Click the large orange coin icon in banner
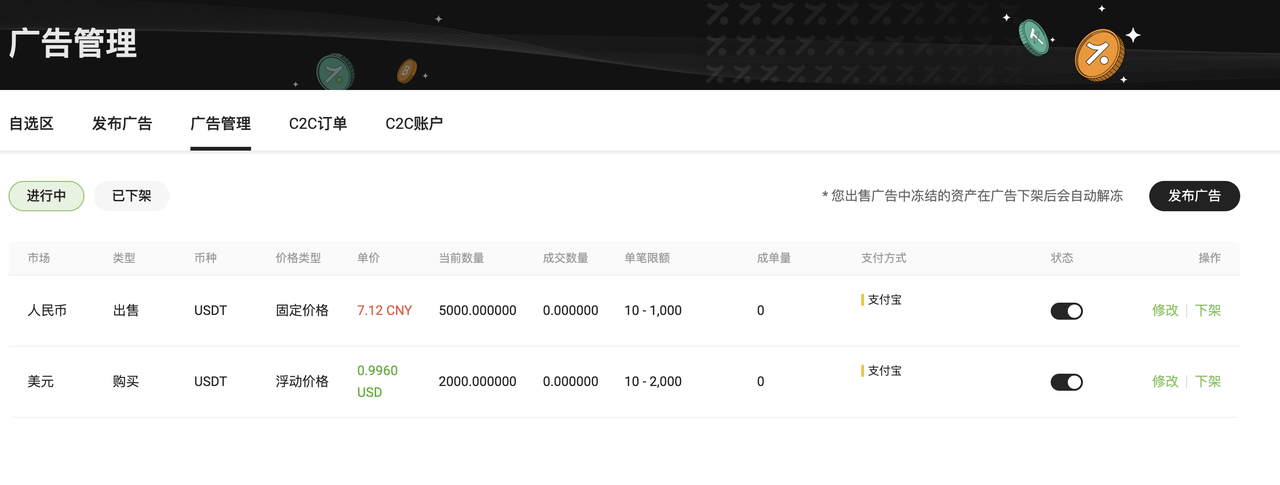This screenshot has height=485, width=1280. pos(1099,53)
